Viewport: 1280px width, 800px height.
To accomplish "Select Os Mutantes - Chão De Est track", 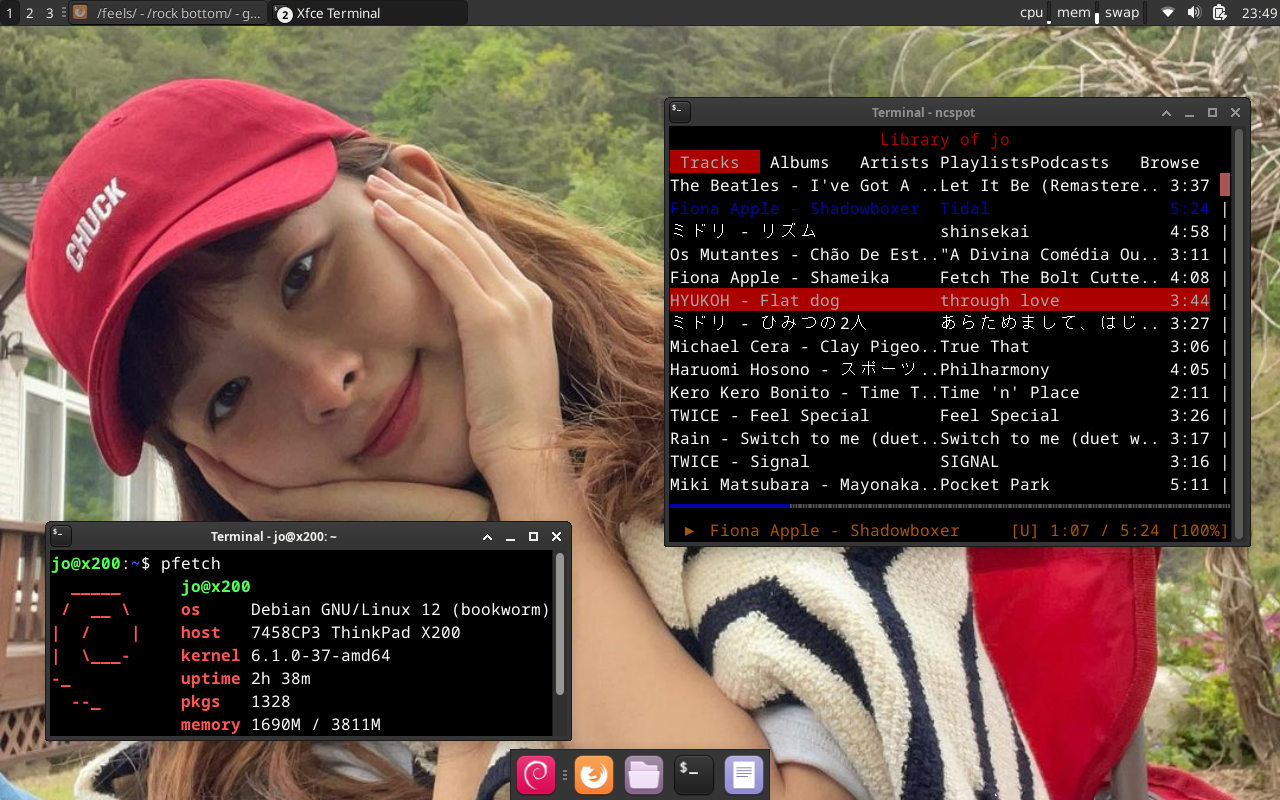I will (940, 254).
